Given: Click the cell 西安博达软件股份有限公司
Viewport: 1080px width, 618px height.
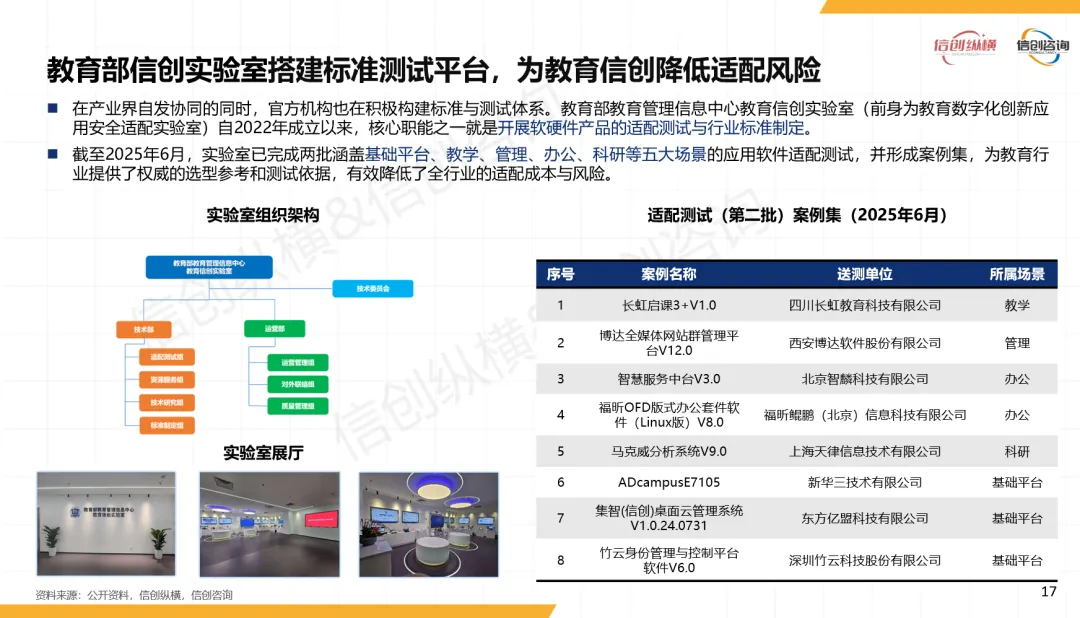Looking at the screenshot, I should point(864,342).
